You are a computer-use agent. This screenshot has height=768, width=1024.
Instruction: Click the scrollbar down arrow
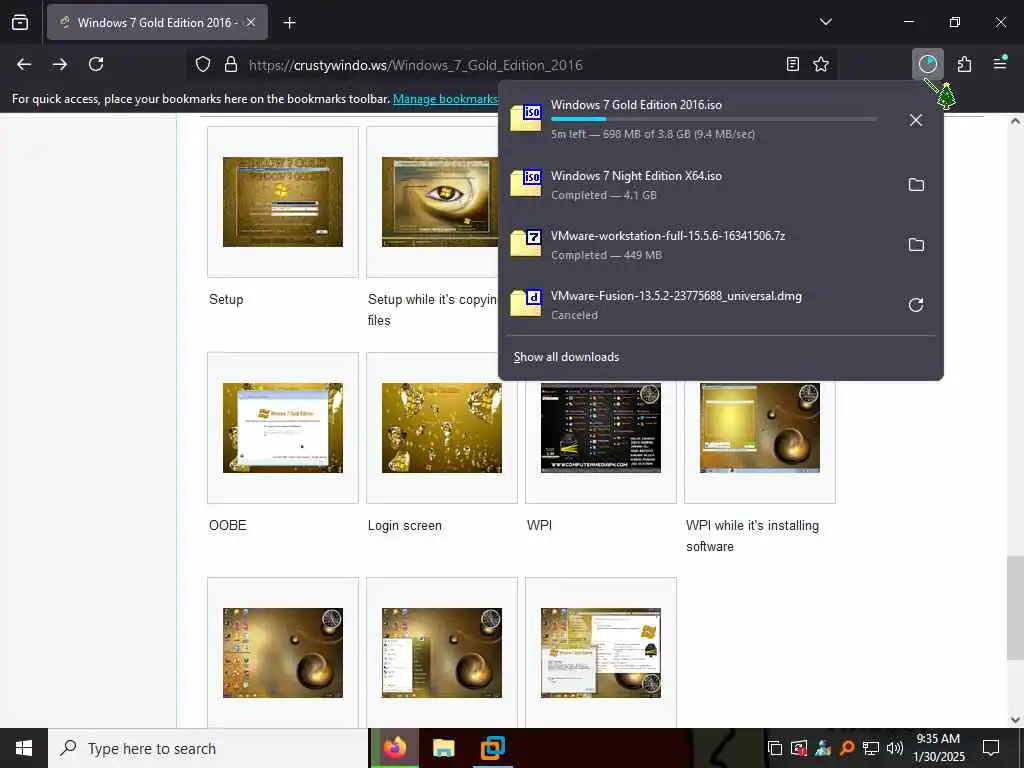[x=1015, y=720]
